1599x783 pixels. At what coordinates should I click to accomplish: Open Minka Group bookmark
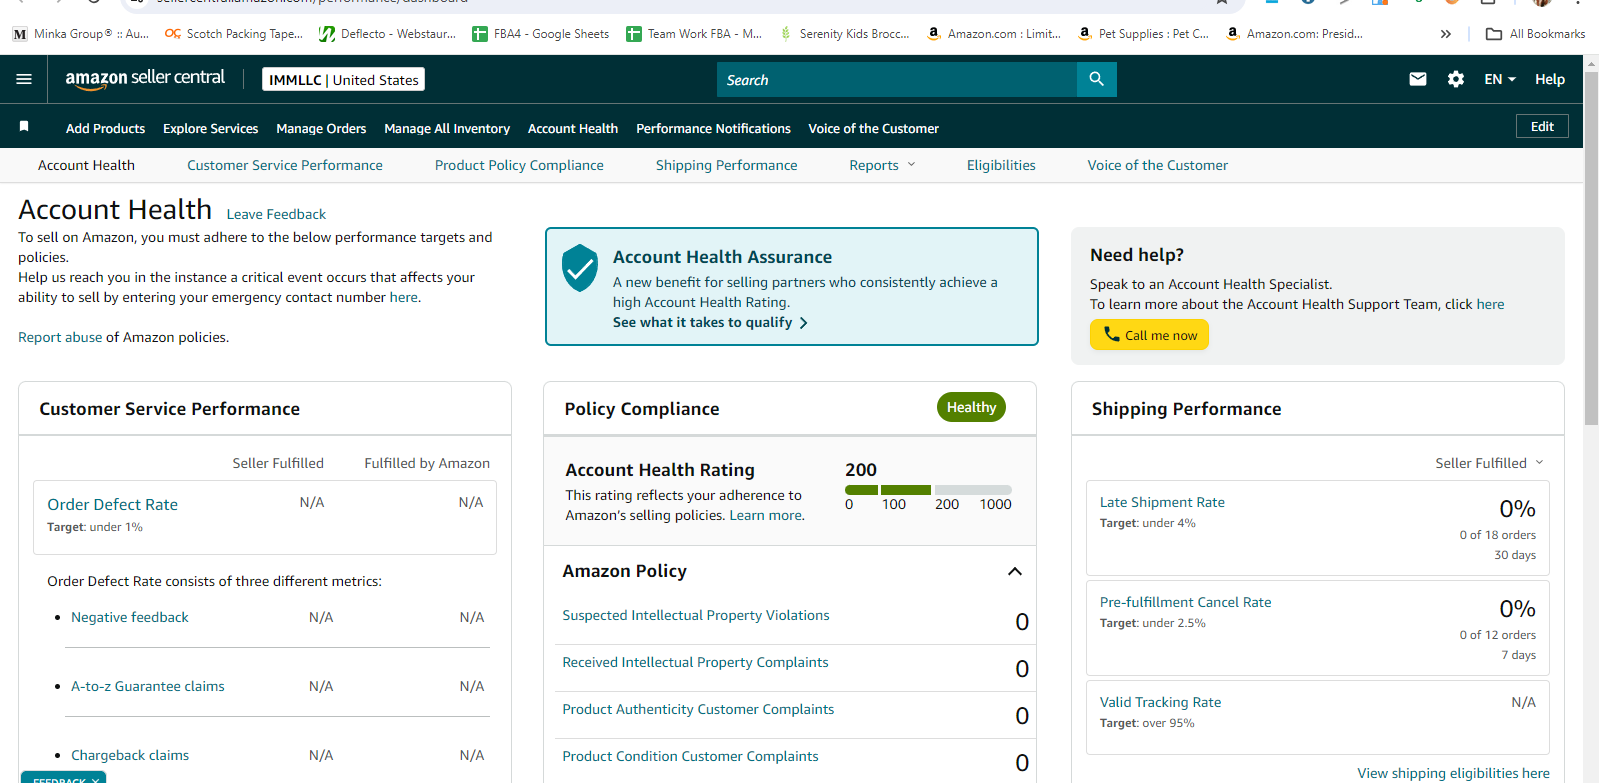[81, 33]
